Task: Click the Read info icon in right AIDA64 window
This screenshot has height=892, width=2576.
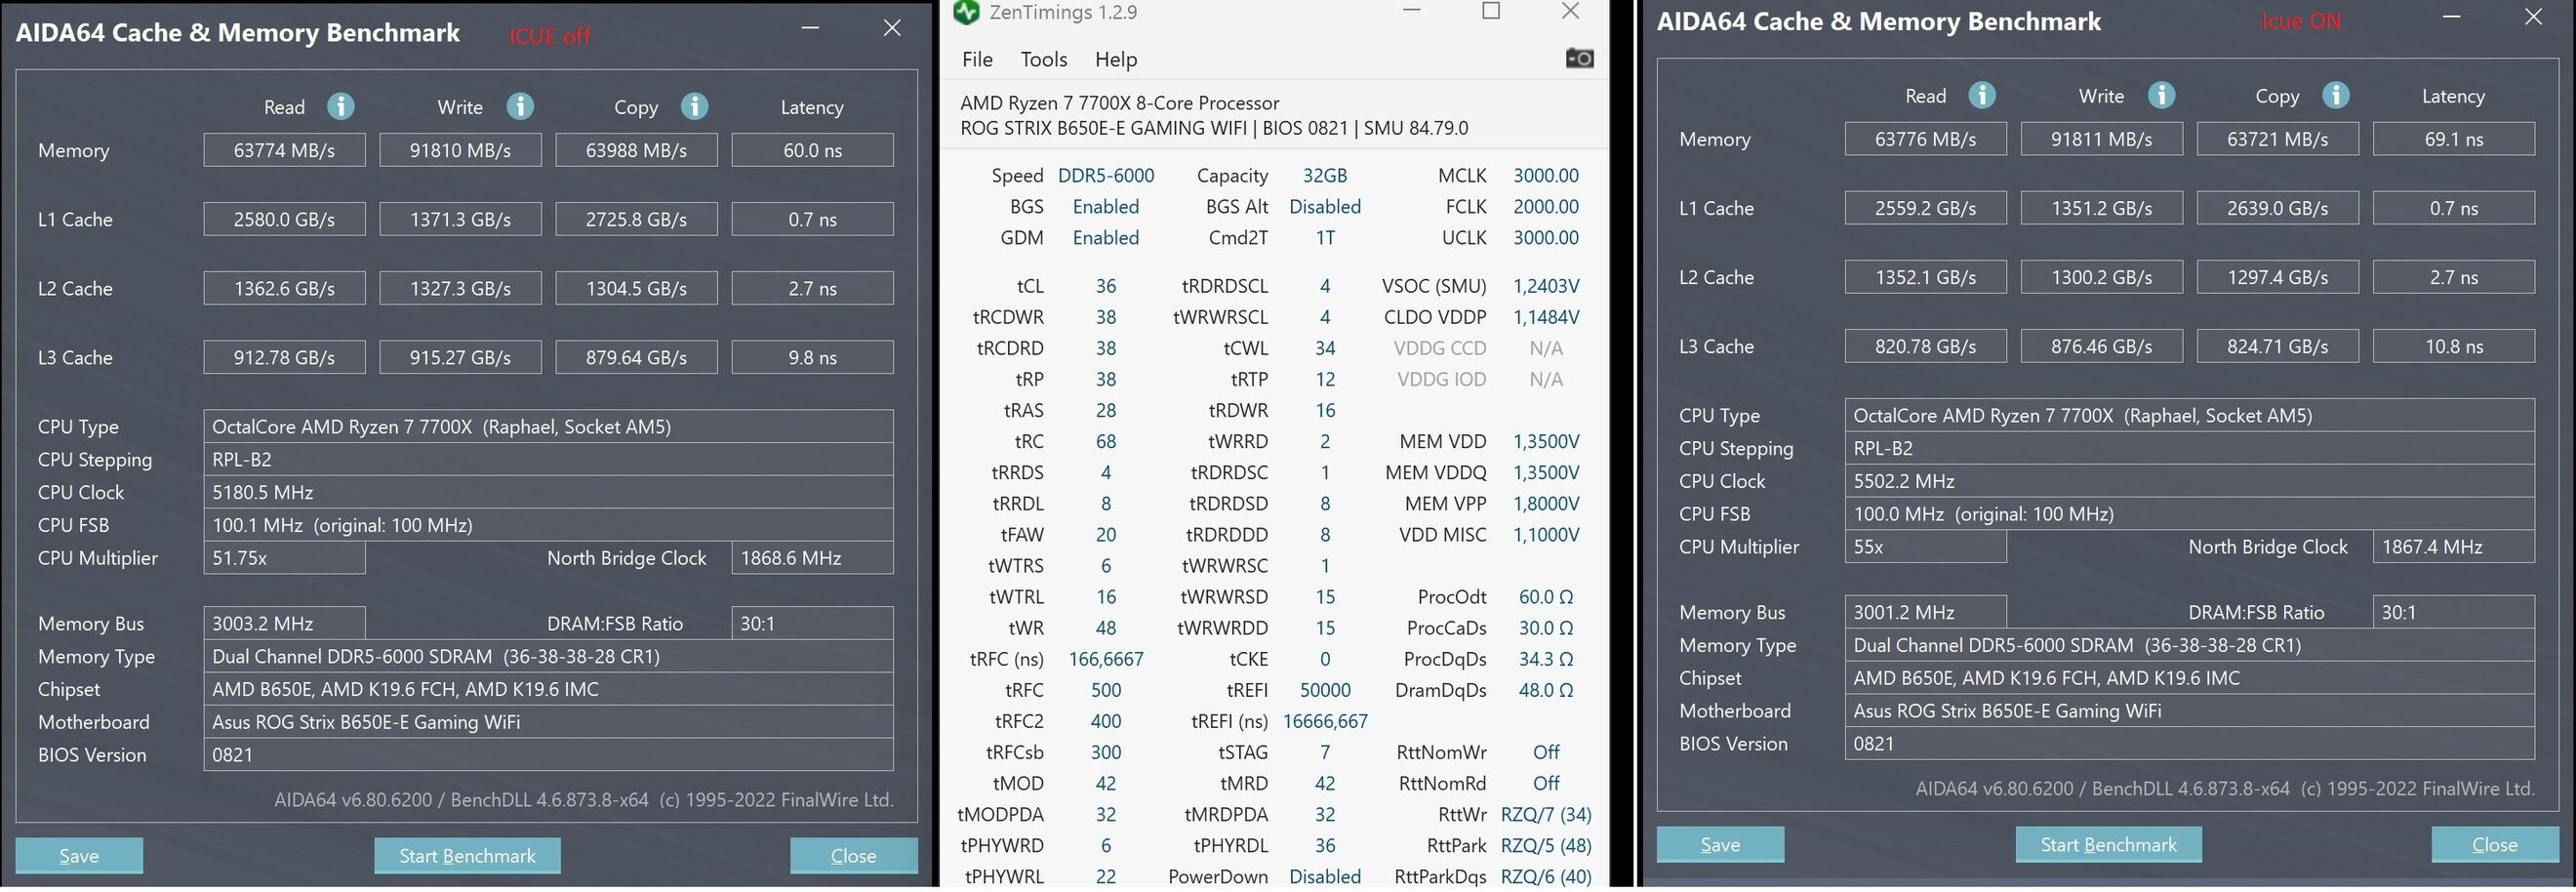Action: pos(1982,95)
